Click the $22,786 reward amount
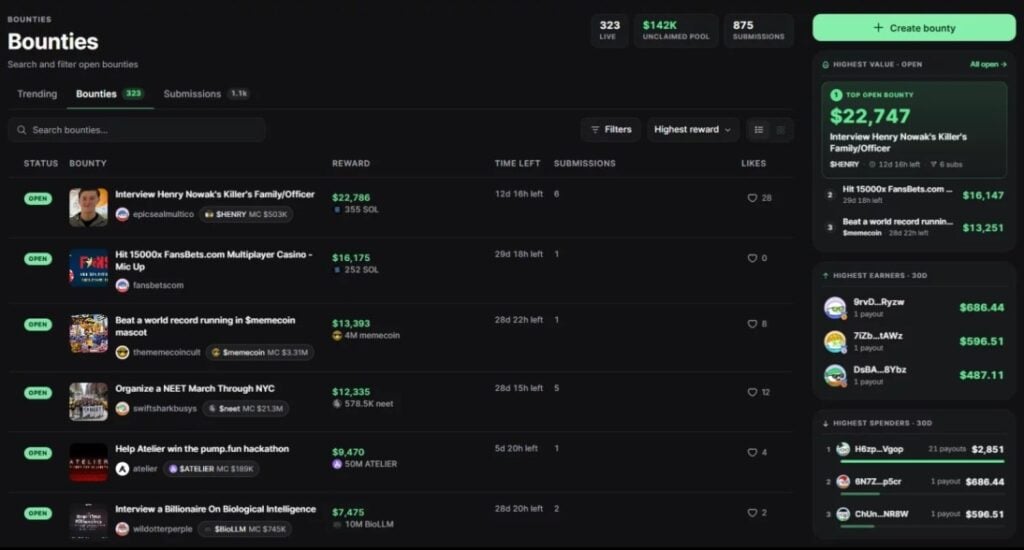This screenshot has width=1024, height=550. pyautogui.click(x=351, y=197)
